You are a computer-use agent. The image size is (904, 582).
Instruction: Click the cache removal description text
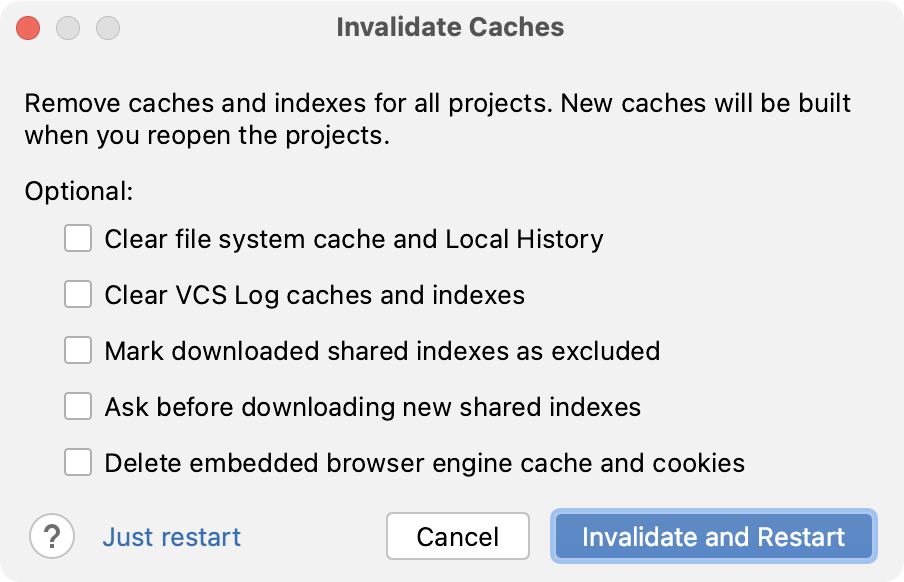pyautogui.click(x=437, y=118)
